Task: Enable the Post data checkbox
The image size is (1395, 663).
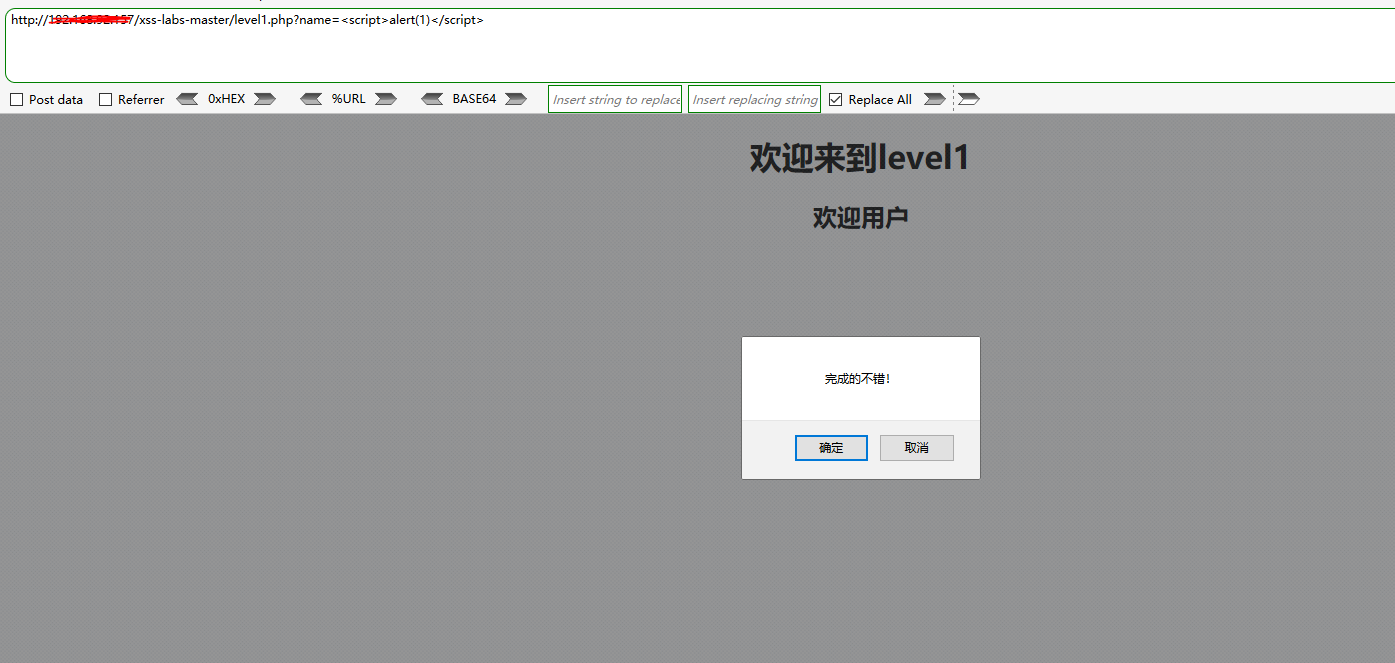Action: [17, 100]
